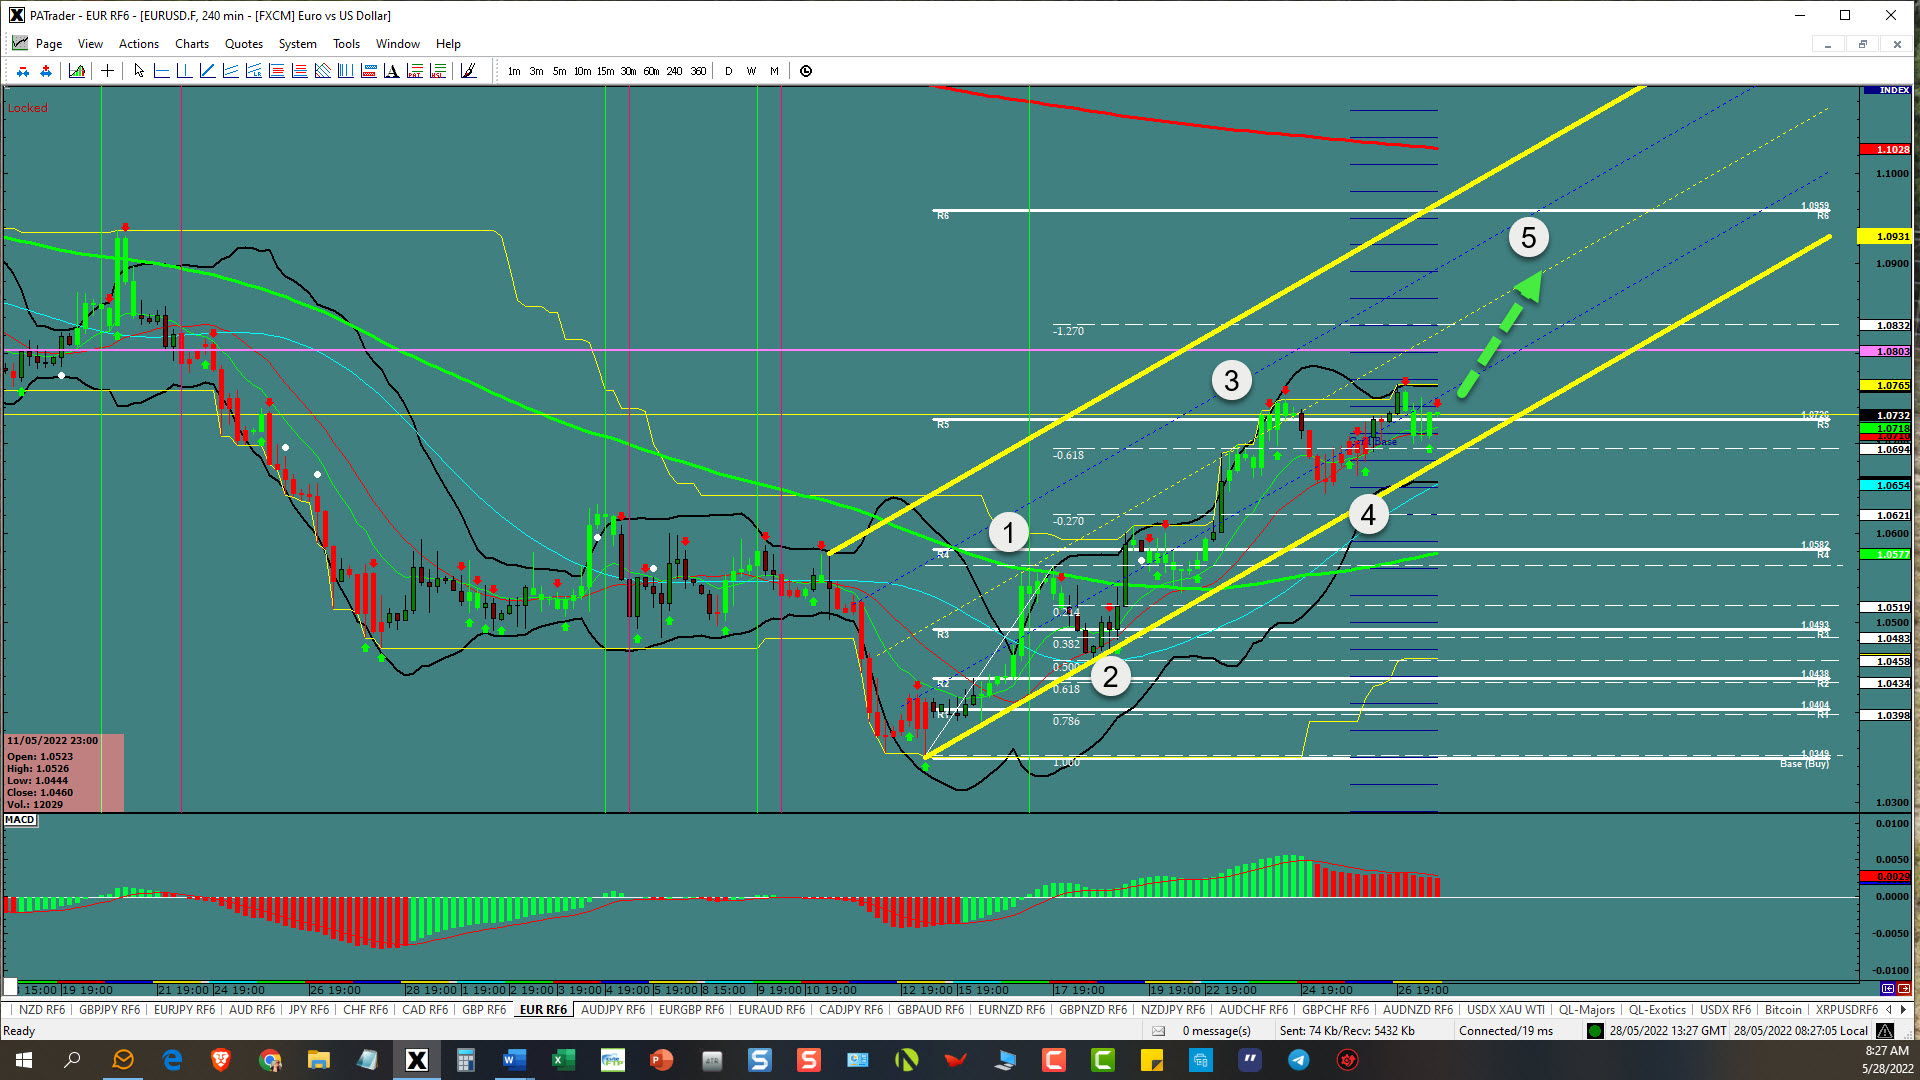
Task: Click the buy order arrows icon
Action: [x=46, y=71]
